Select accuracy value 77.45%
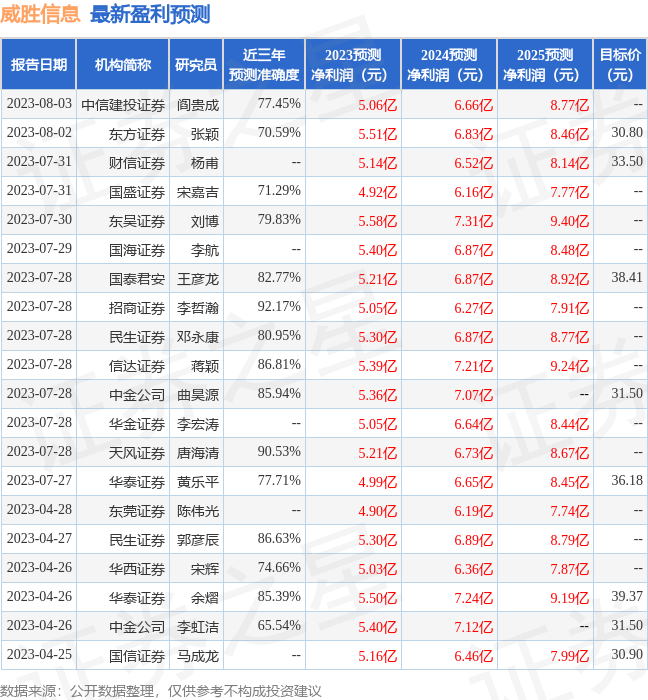The width and height of the screenshot is (648, 700). pyautogui.click(x=279, y=104)
